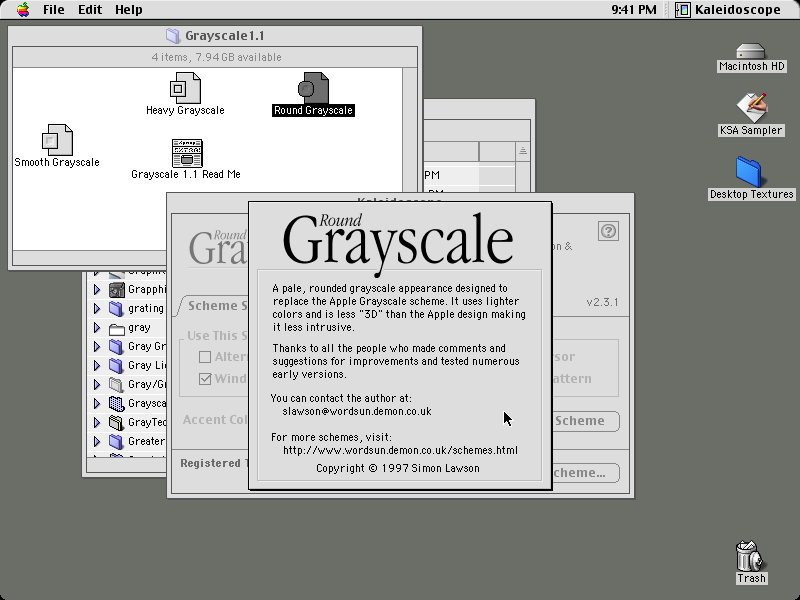Viewport: 800px width, 600px height.
Task: Select the Smooth Grayscale scheme file icon
Action: pos(57,140)
